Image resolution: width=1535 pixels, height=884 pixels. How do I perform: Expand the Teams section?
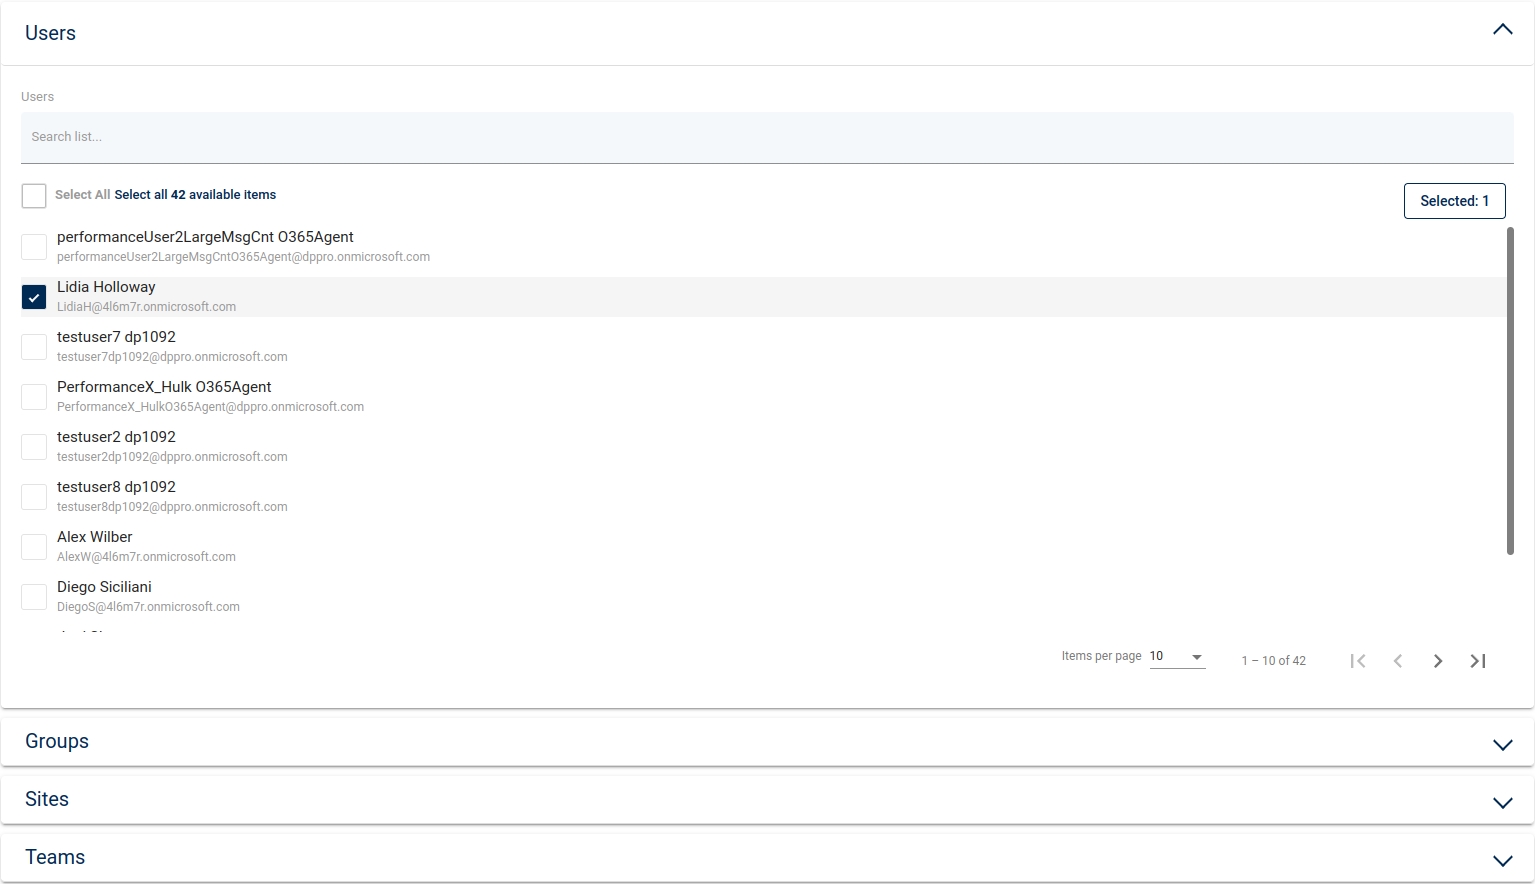point(1502,860)
